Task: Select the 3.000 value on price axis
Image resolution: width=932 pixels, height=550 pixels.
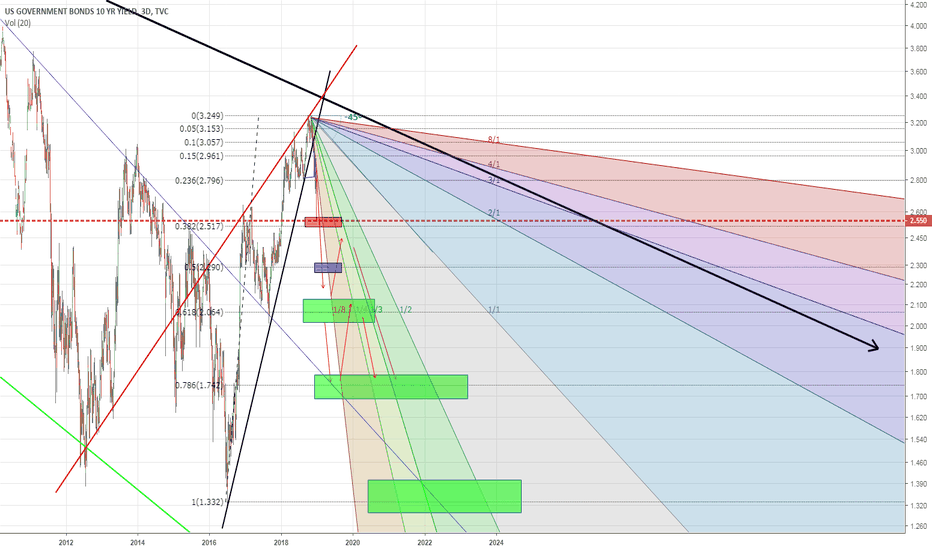Action: click(918, 151)
